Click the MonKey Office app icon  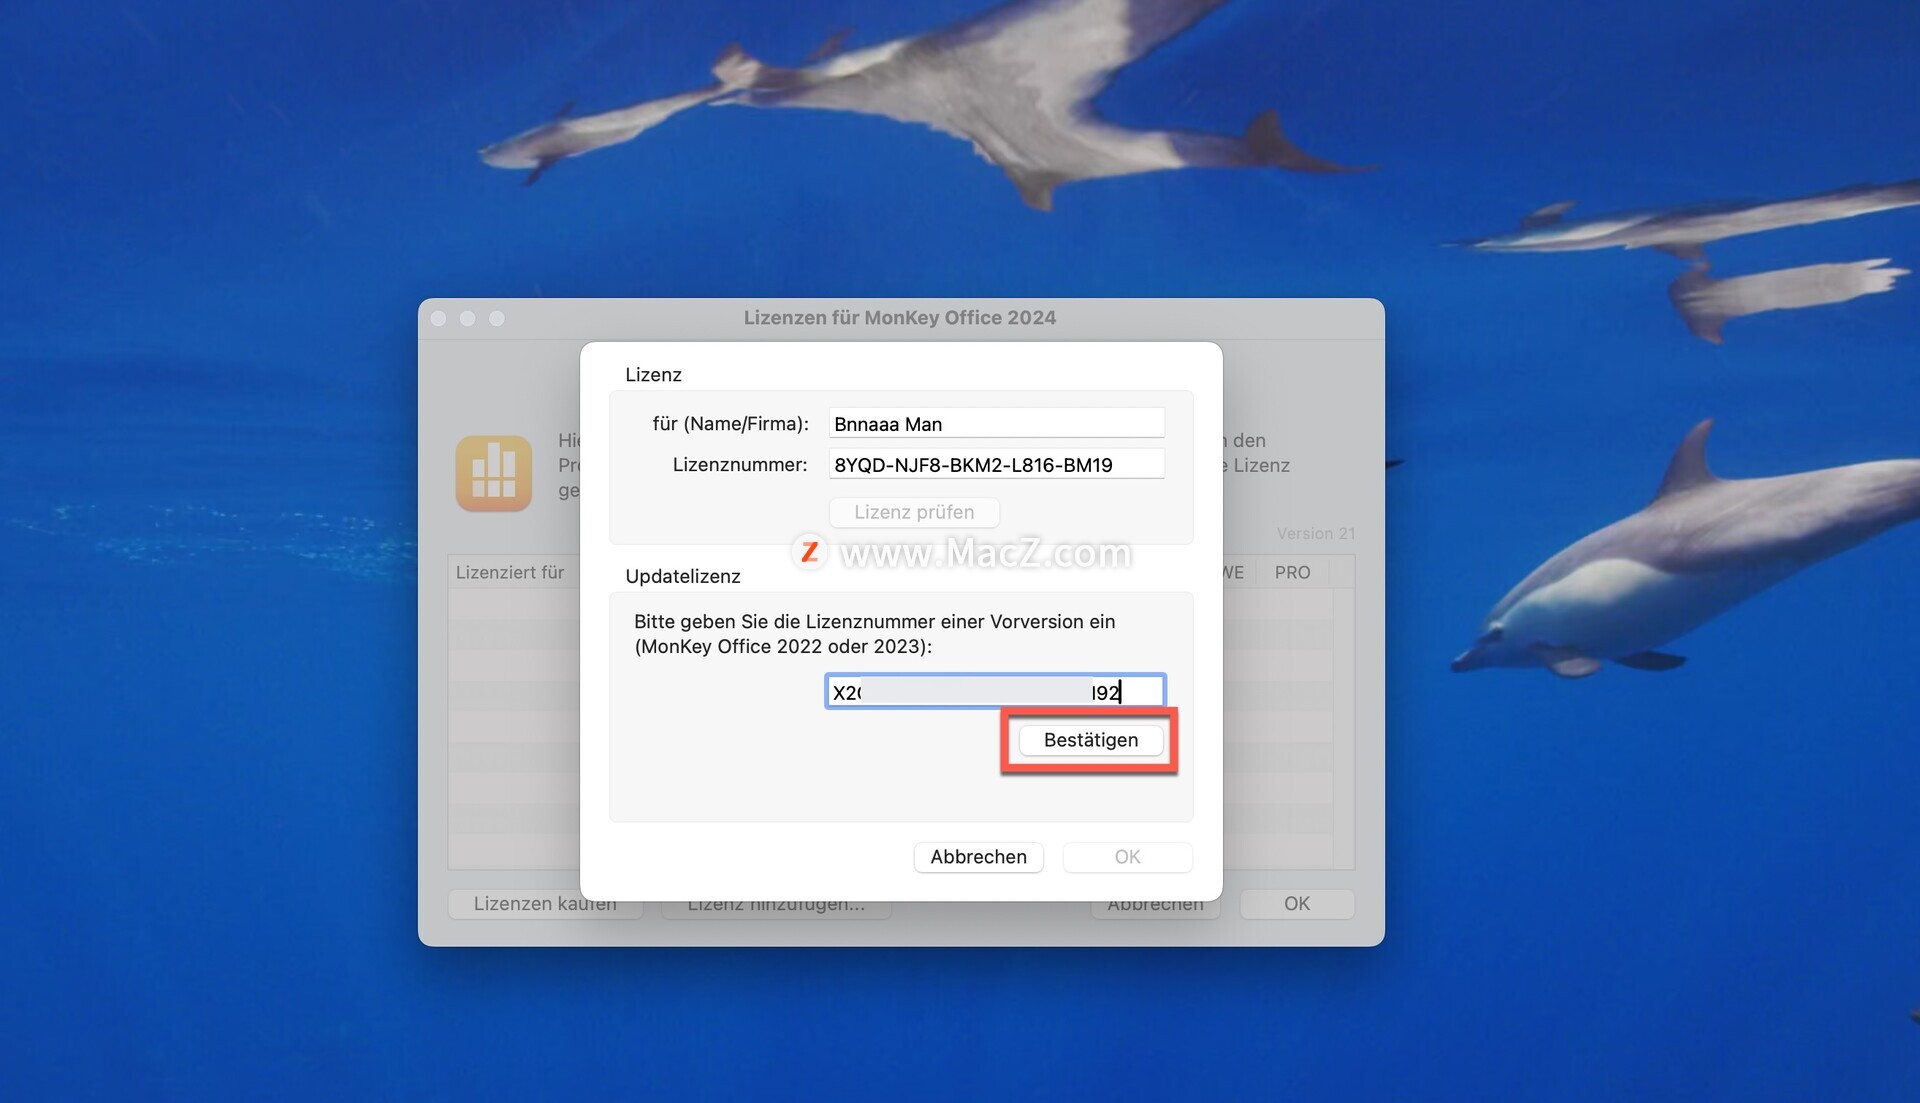click(494, 473)
